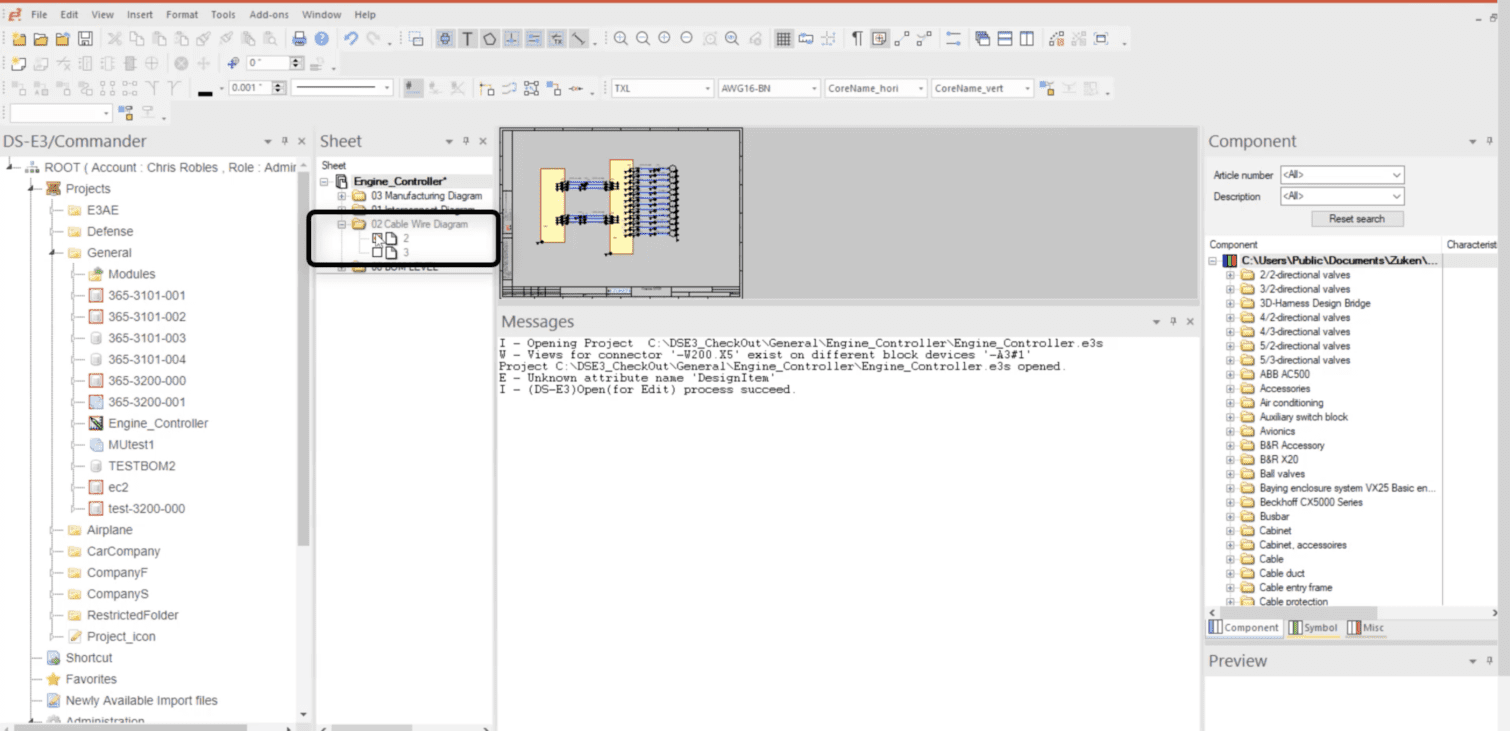Click the schematic sheet preview thumbnail
The width and height of the screenshot is (1510, 731).
[x=621, y=213]
